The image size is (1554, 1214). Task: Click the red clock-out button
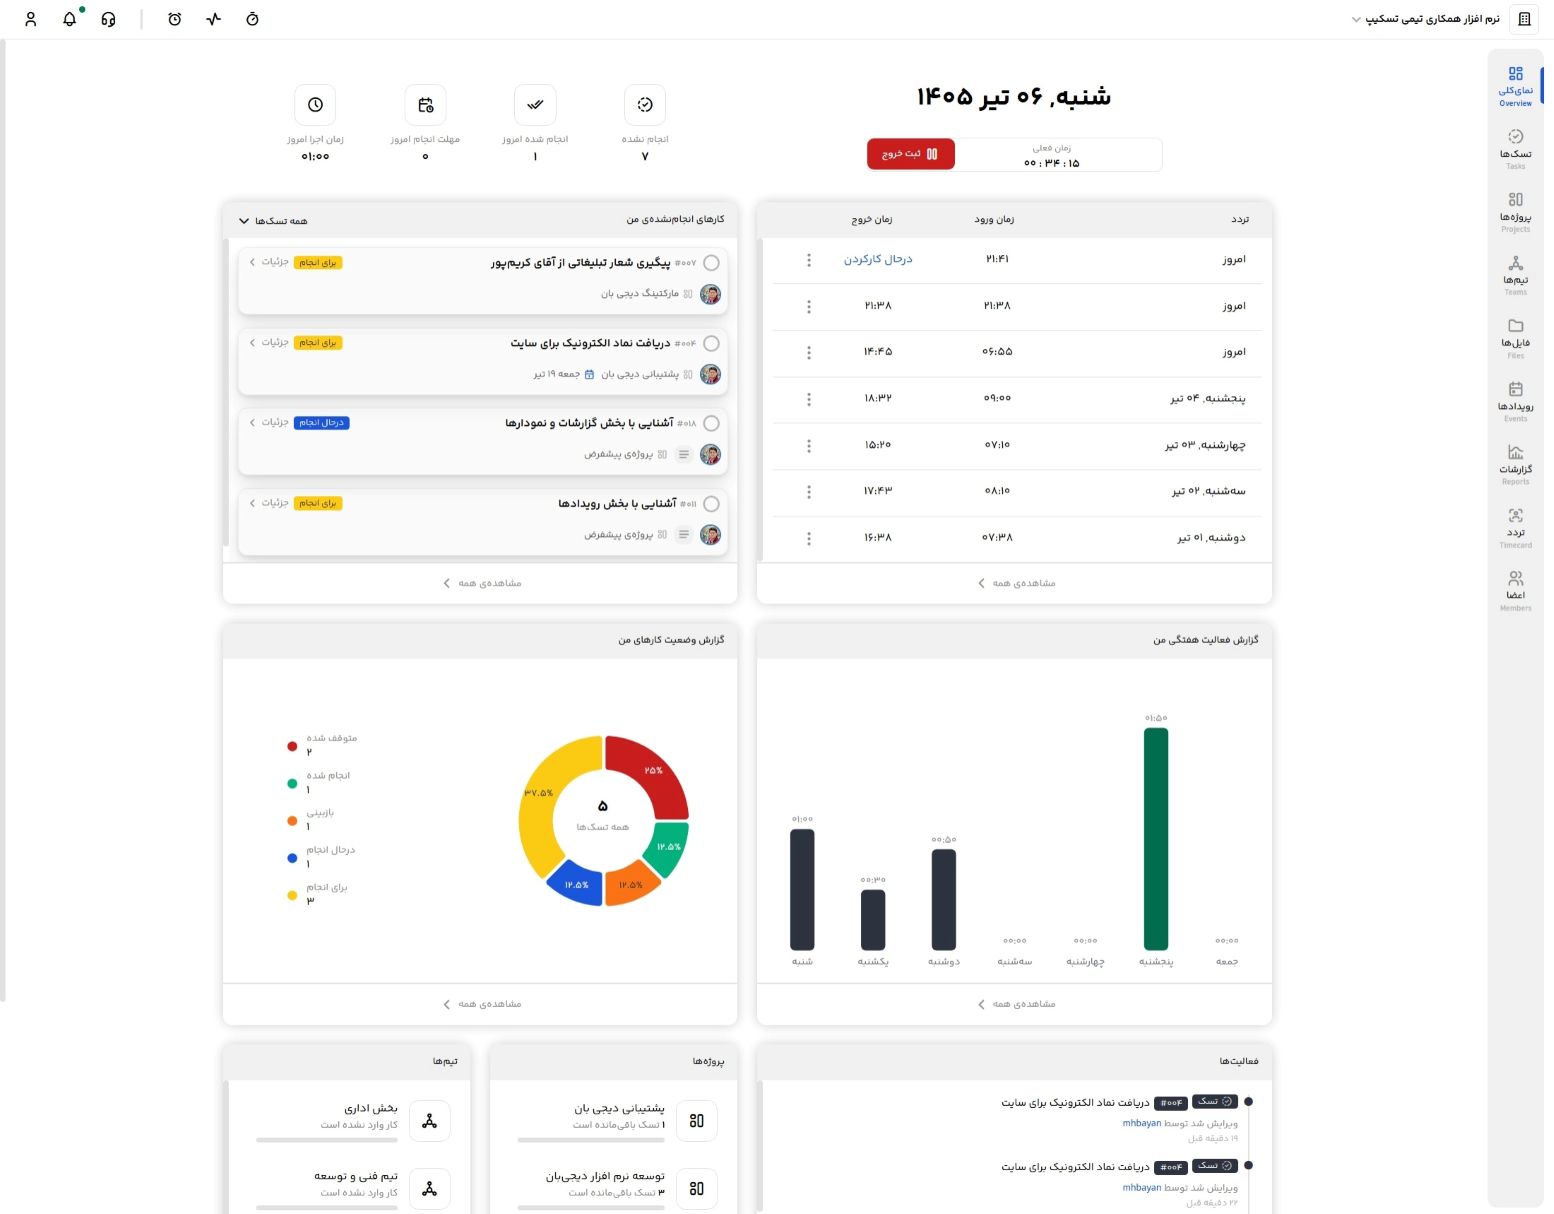click(910, 154)
